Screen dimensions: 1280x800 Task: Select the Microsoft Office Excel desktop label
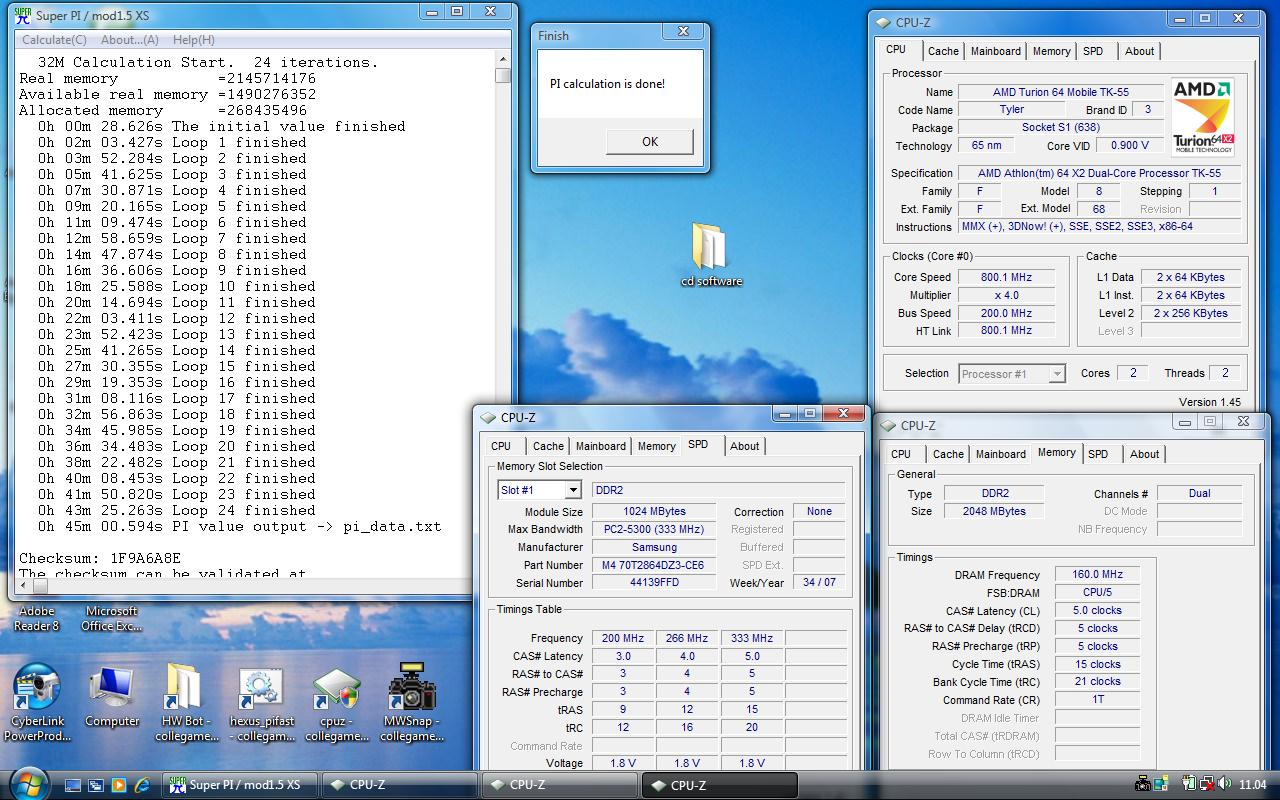[x=112, y=618]
